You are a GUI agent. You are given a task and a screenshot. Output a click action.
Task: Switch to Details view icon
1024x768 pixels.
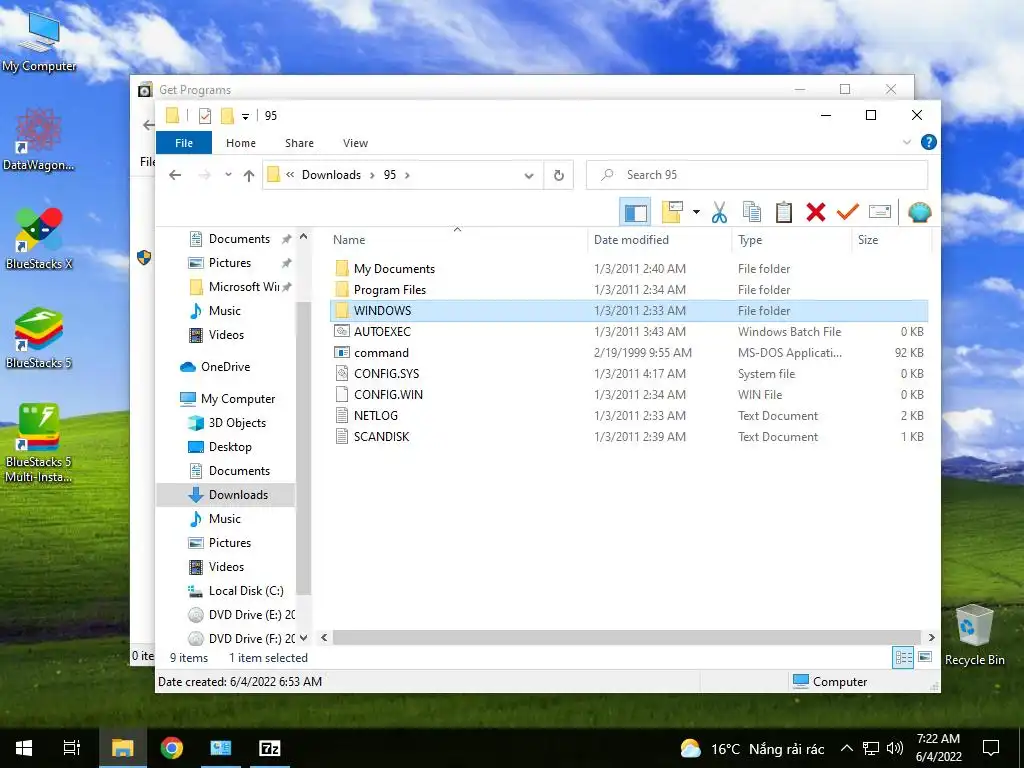(903, 658)
